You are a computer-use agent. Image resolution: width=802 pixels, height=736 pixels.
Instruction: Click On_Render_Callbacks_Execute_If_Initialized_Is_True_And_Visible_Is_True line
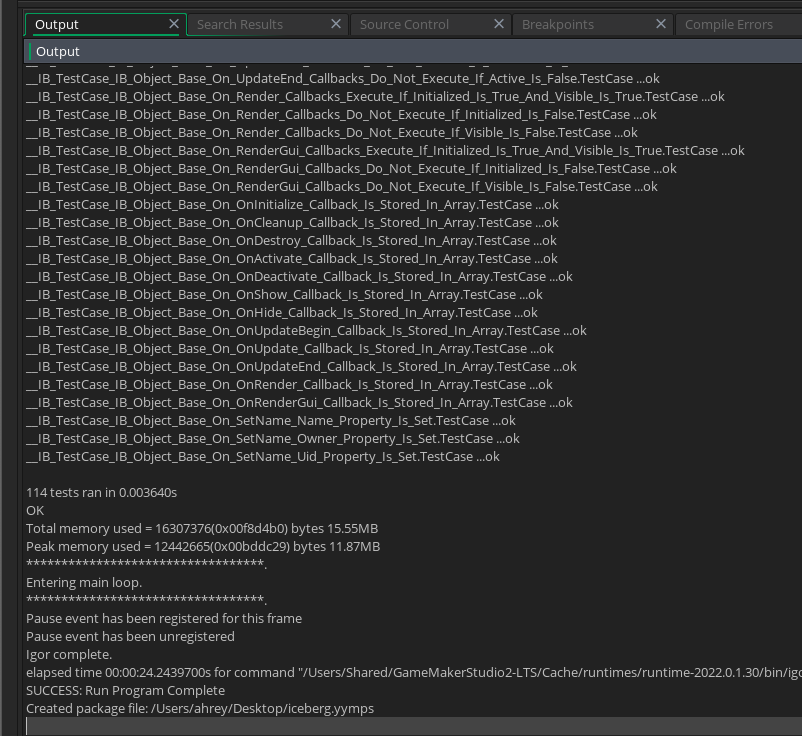[375, 97]
